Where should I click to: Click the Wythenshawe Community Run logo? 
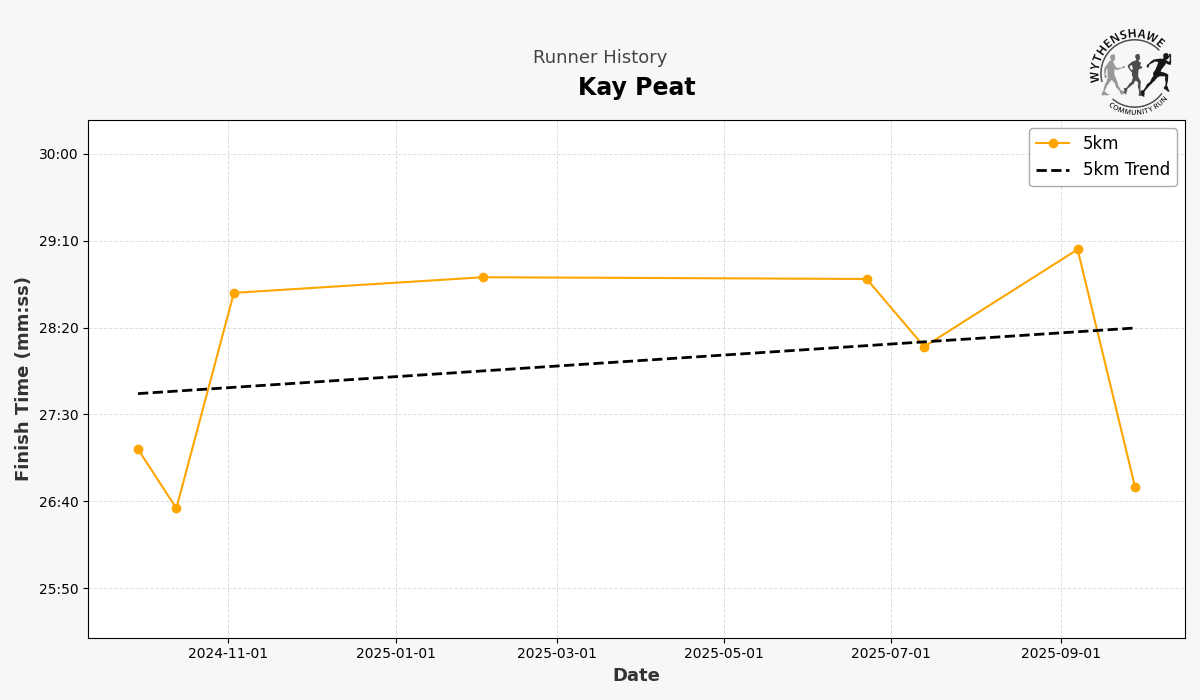click(1131, 70)
